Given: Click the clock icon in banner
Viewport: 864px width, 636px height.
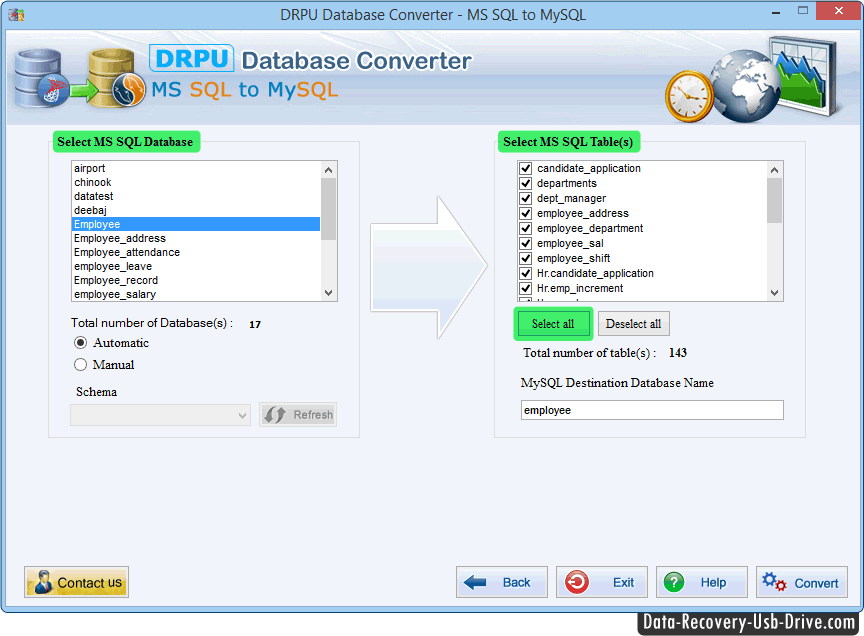Looking at the screenshot, I should 689,96.
